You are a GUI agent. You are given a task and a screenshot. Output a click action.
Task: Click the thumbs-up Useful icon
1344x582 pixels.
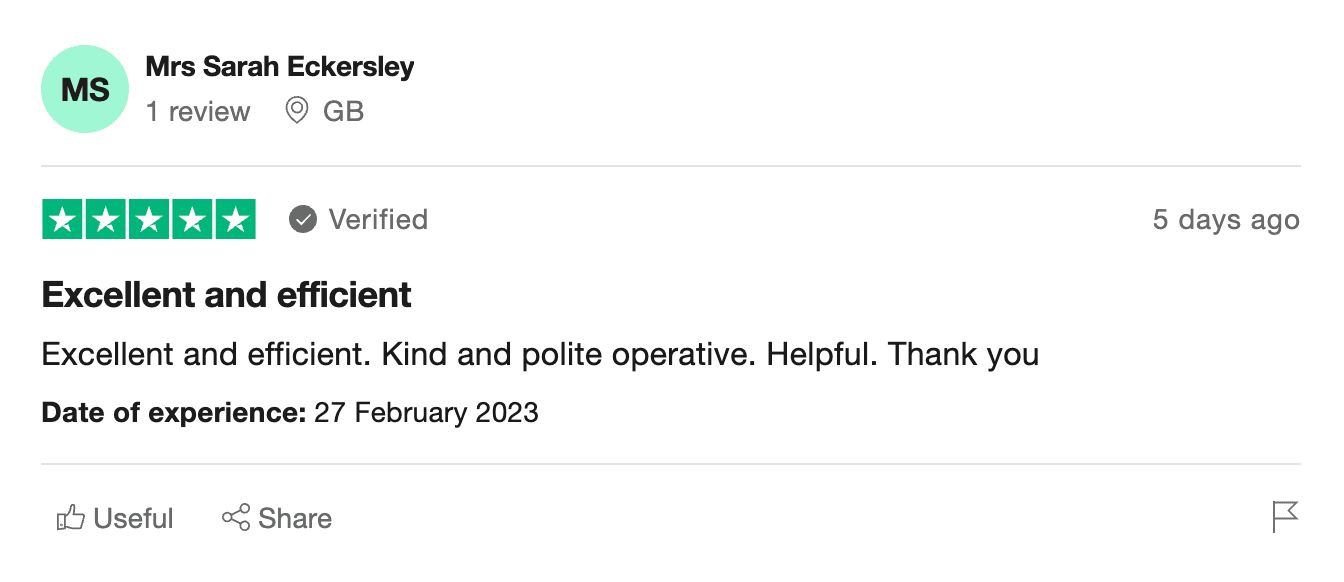coord(70,518)
